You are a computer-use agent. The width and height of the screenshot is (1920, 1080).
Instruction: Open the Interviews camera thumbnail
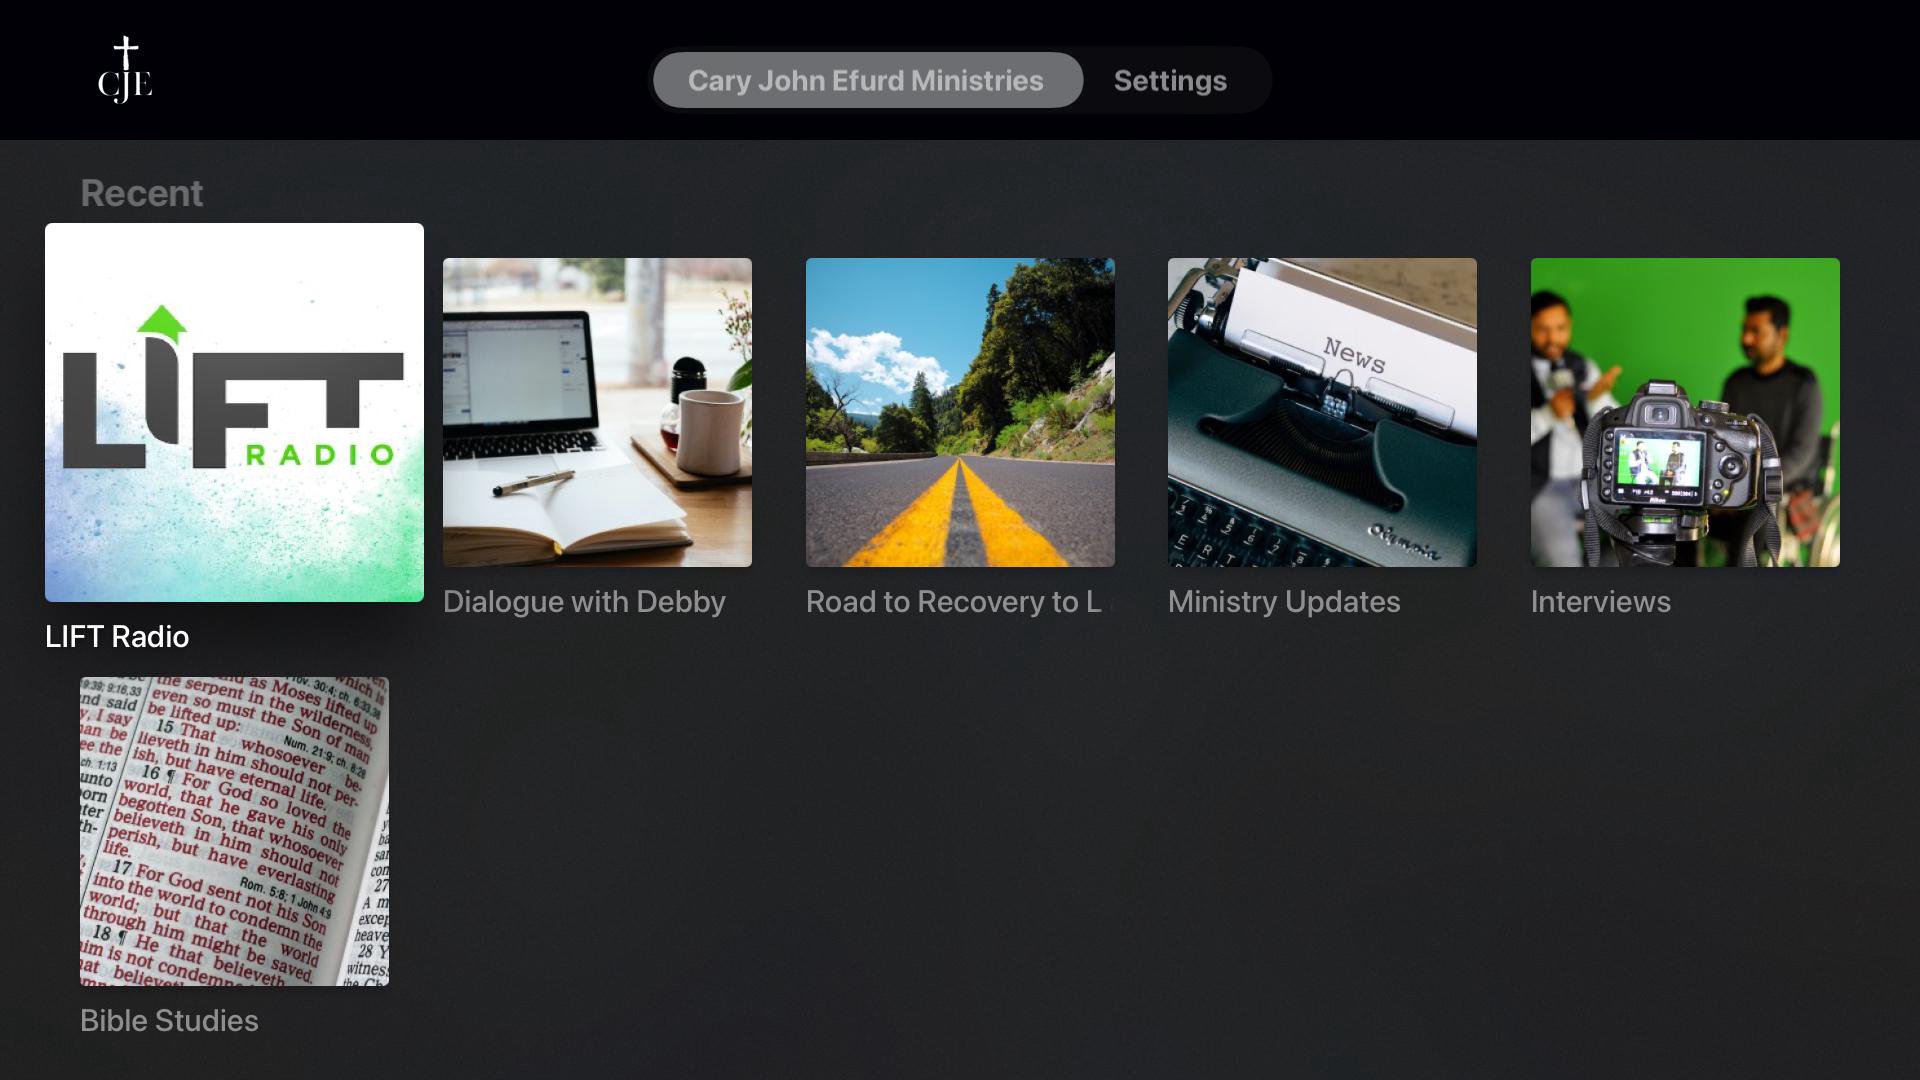point(1685,412)
